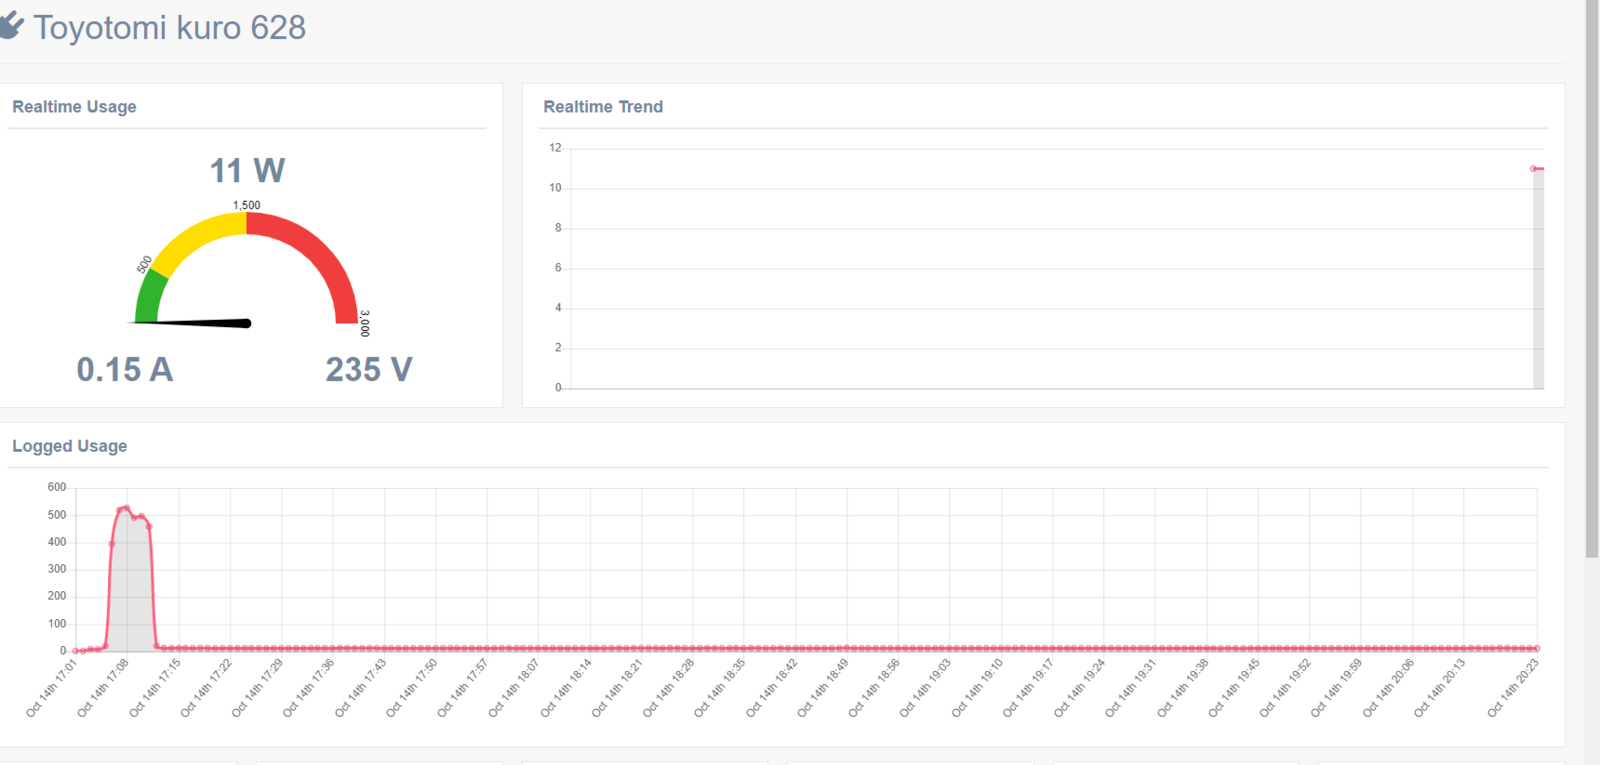
Task: Click the 10 y-axis label of Realtime Trend
Action: [x=555, y=188]
